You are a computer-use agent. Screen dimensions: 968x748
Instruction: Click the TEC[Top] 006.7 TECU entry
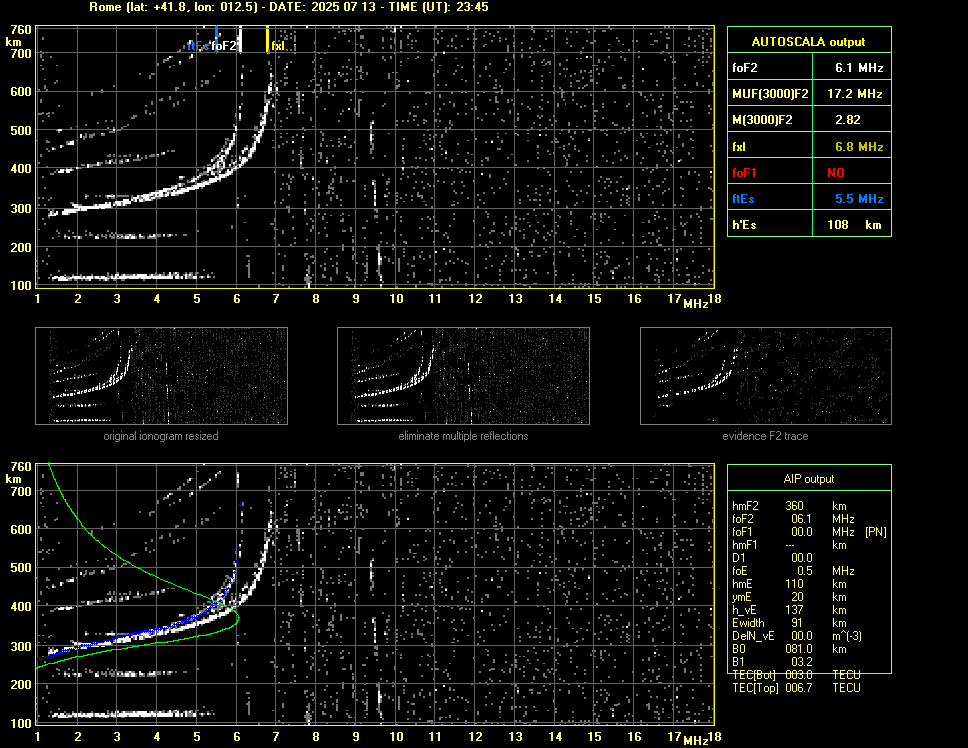(x=796, y=688)
